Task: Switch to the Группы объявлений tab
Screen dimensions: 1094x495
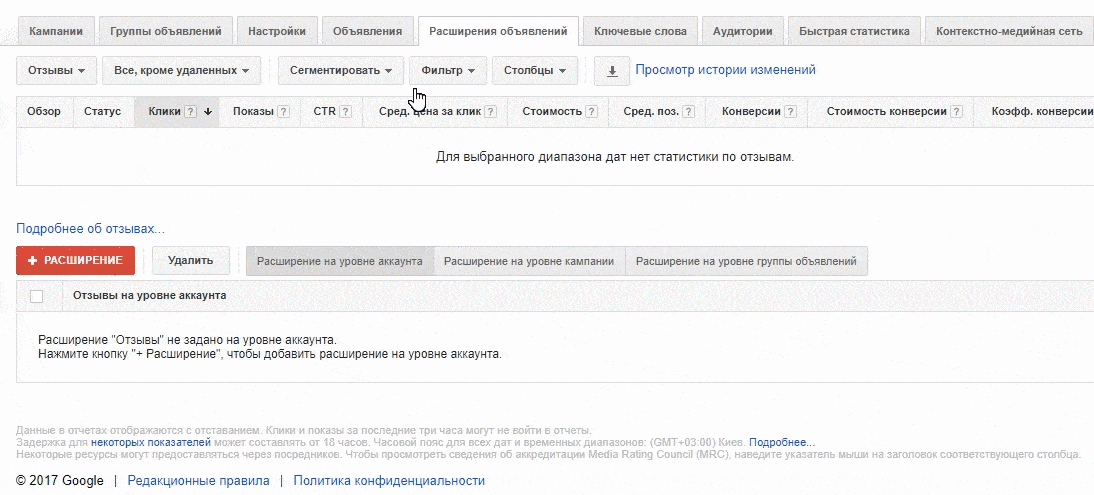Action: (x=166, y=31)
